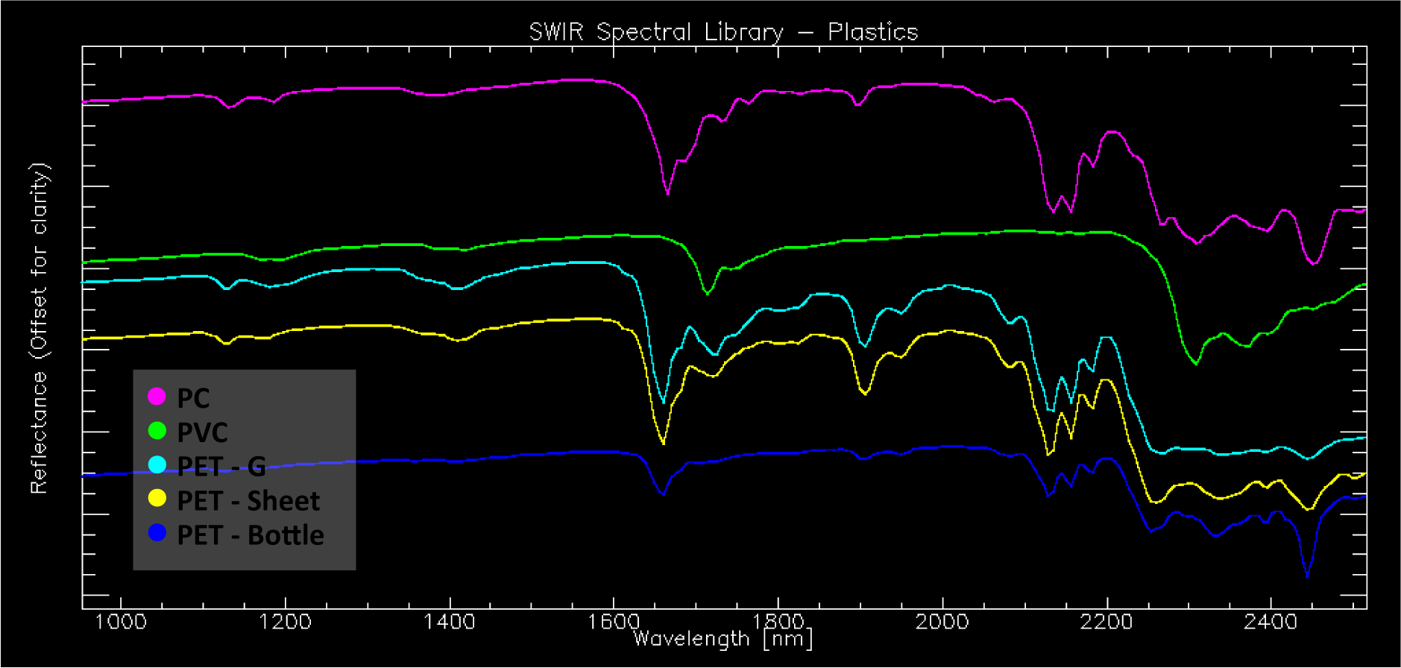Viewport: 1401px width, 668px height.
Task: Click the yellow PET - Sheet legend dot
Action: [157, 500]
